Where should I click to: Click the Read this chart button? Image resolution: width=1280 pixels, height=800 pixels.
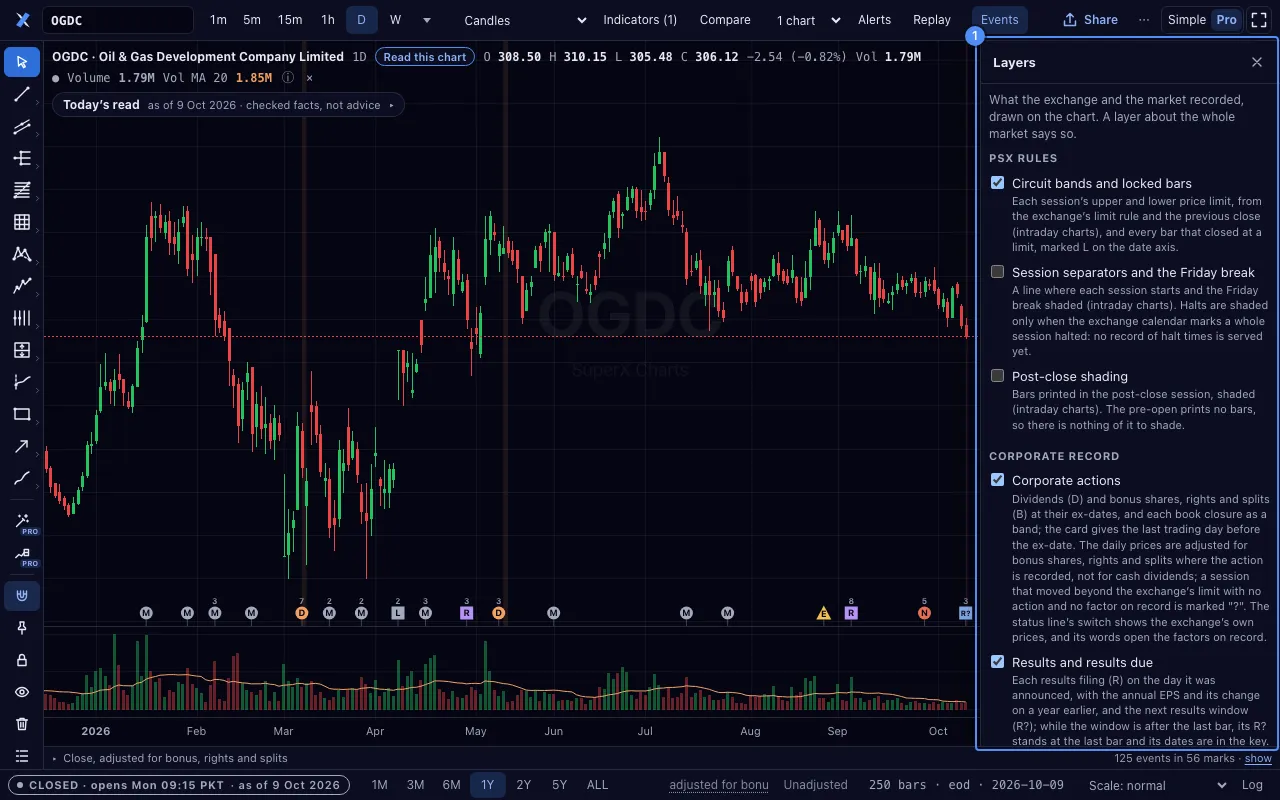pos(425,57)
